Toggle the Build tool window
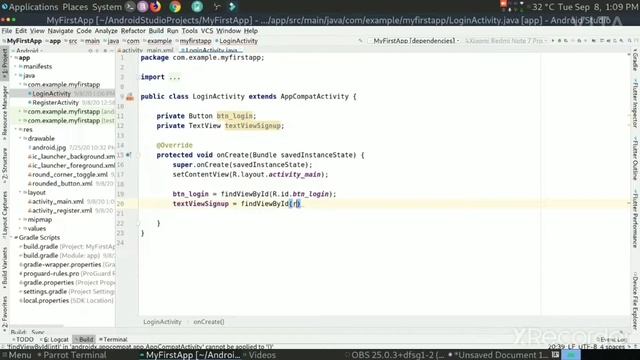This screenshot has width=640, height=360. (84, 340)
